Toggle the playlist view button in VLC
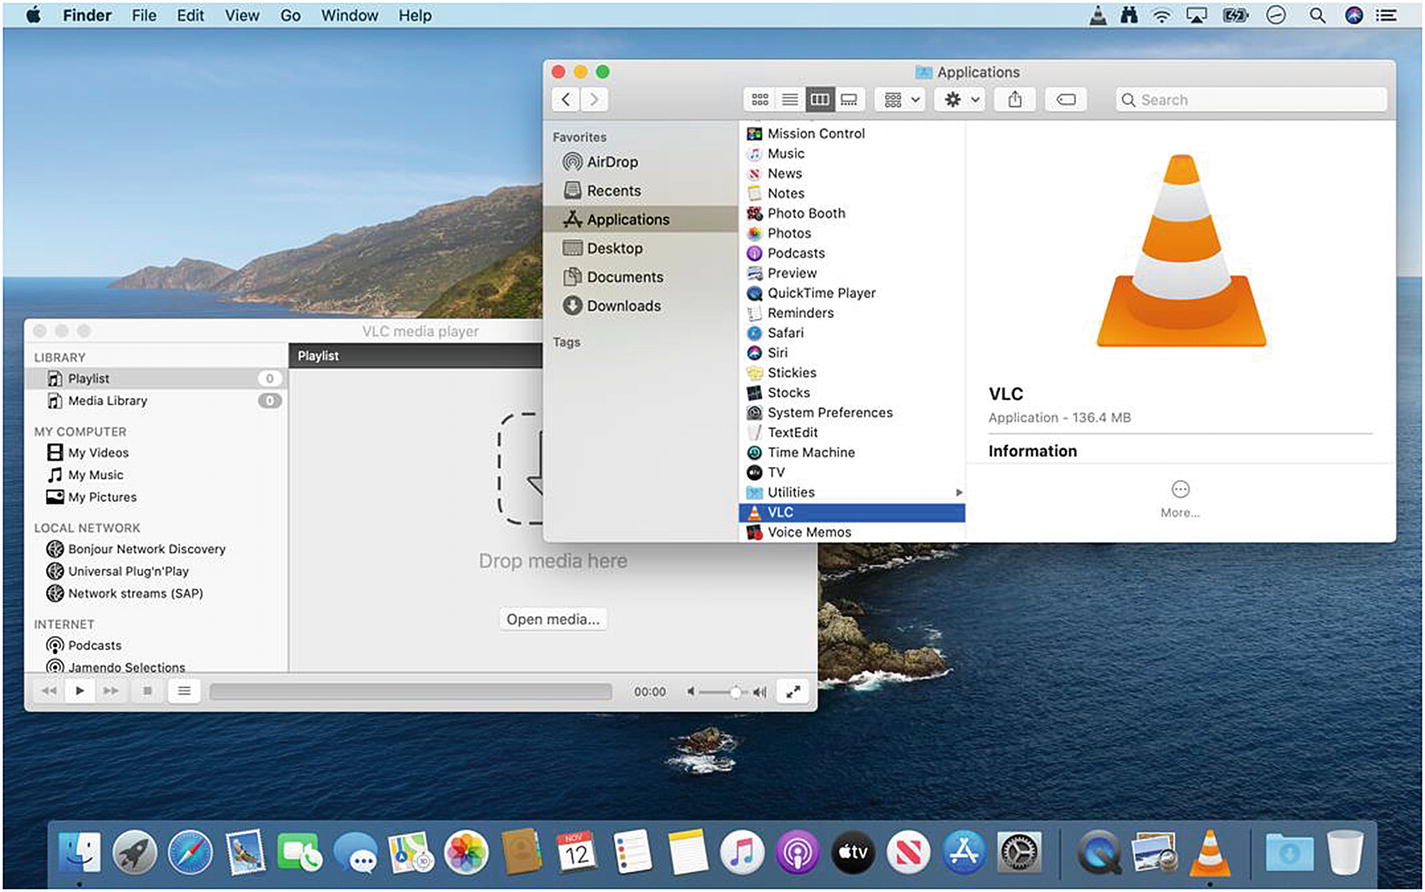Screen dimensions: 1425x892 tap(185, 691)
